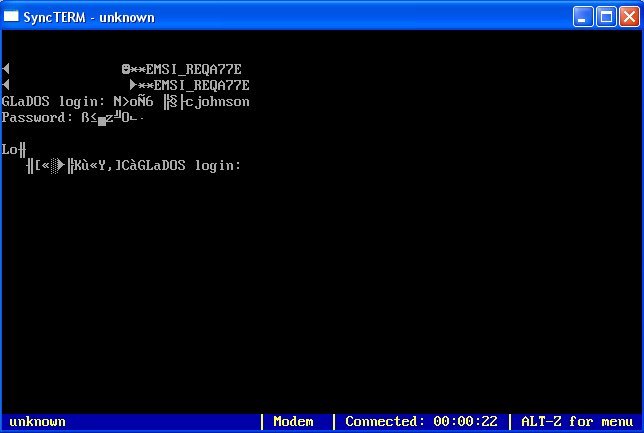
Task: Click the 'Password:' prompt line
Action: point(73,118)
